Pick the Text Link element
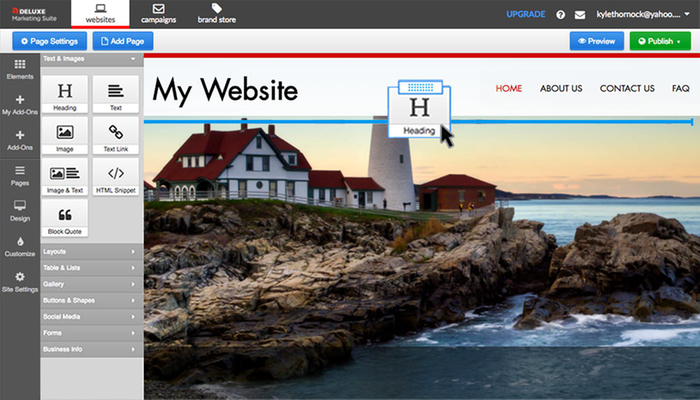Viewport: 700px width, 400px height. coord(115,135)
